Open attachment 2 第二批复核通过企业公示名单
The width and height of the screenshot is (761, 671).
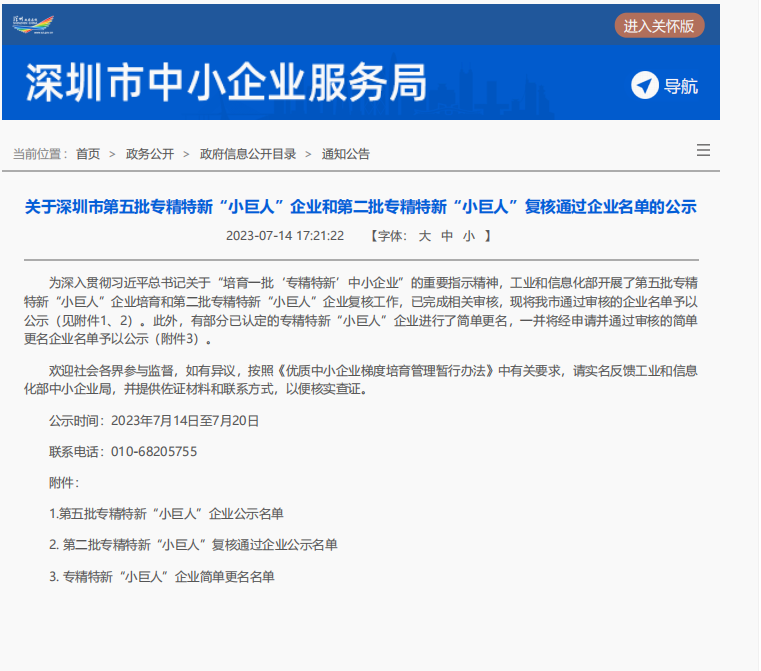[x=194, y=545]
